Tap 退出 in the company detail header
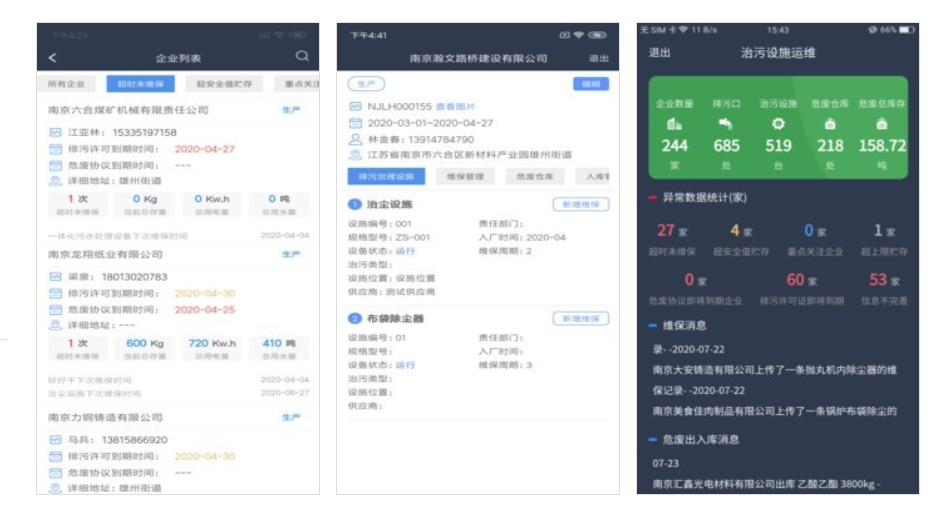 coord(599,59)
